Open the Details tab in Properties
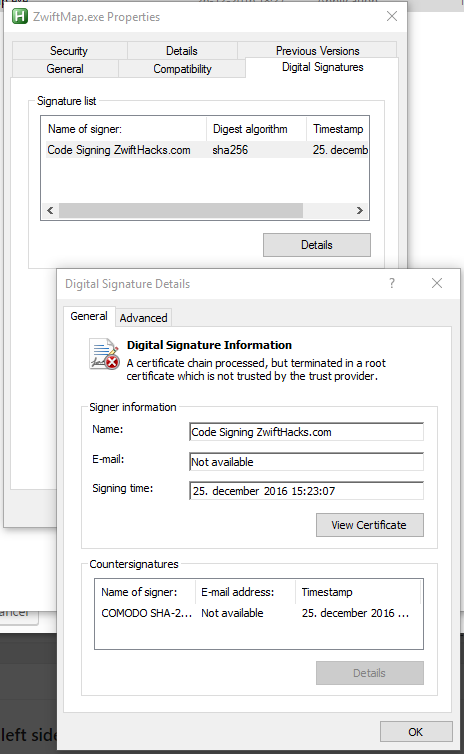This screenshot has width=464, height=754. pyautogui.click(x=182, y=51)
